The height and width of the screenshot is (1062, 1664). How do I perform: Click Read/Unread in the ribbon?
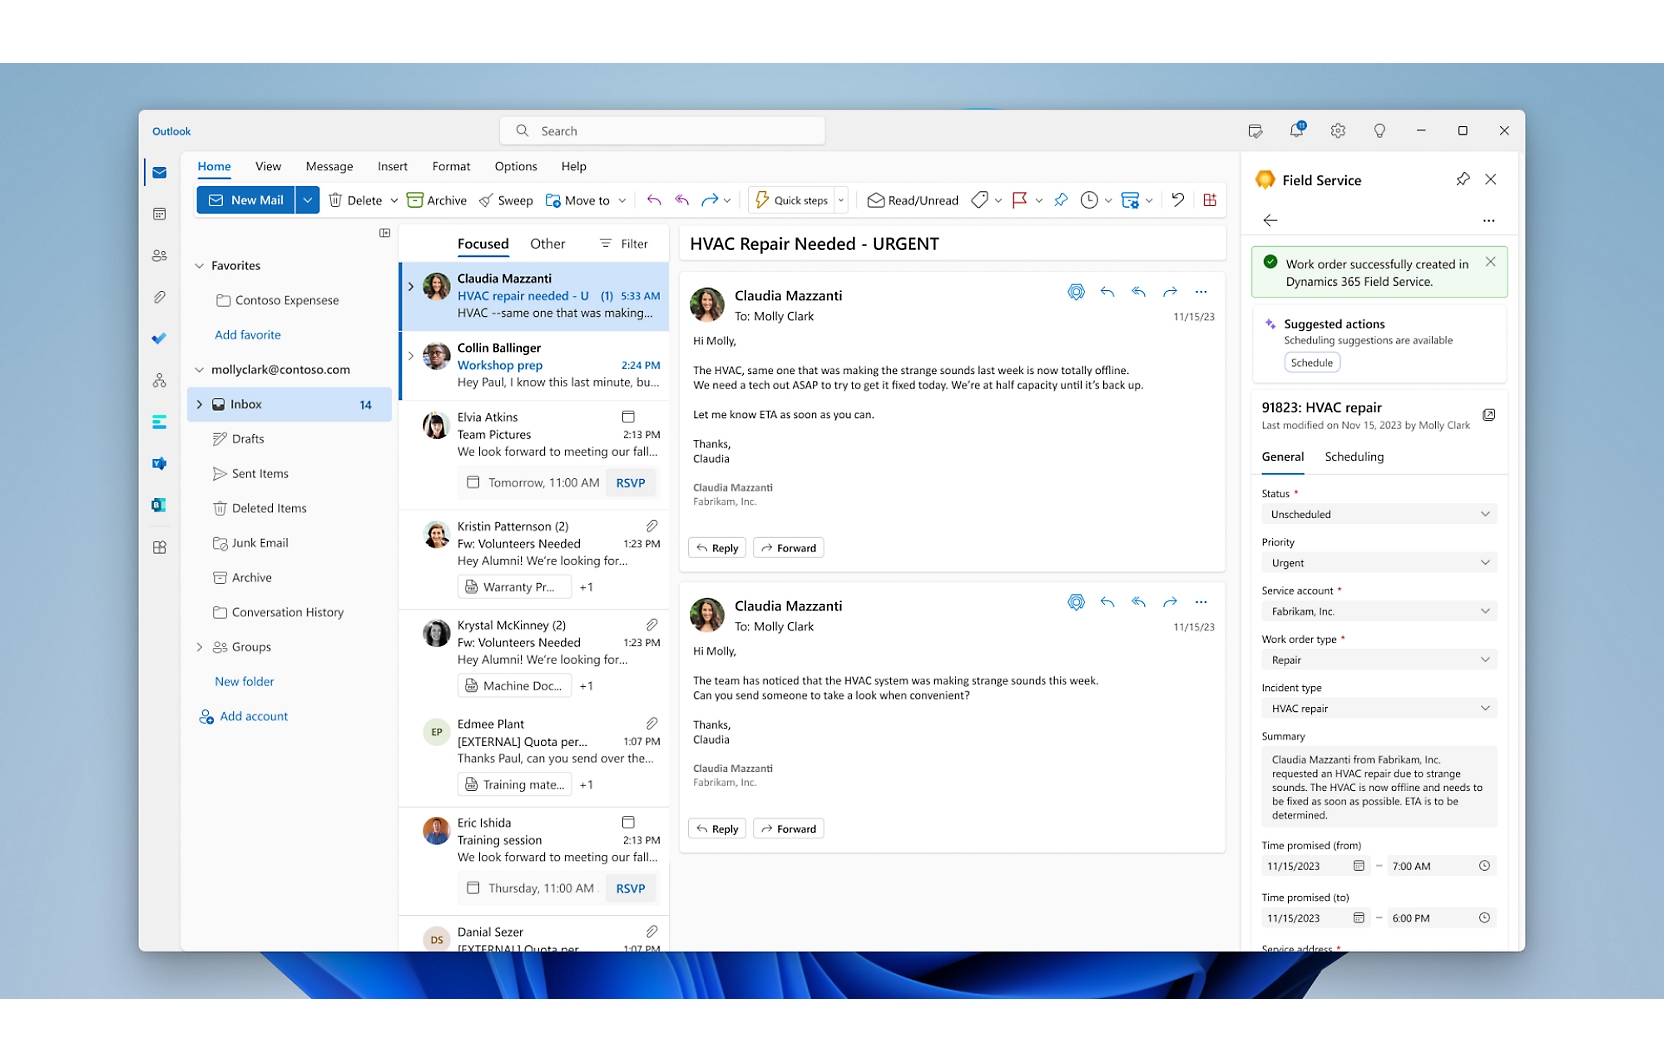[913, 200]
